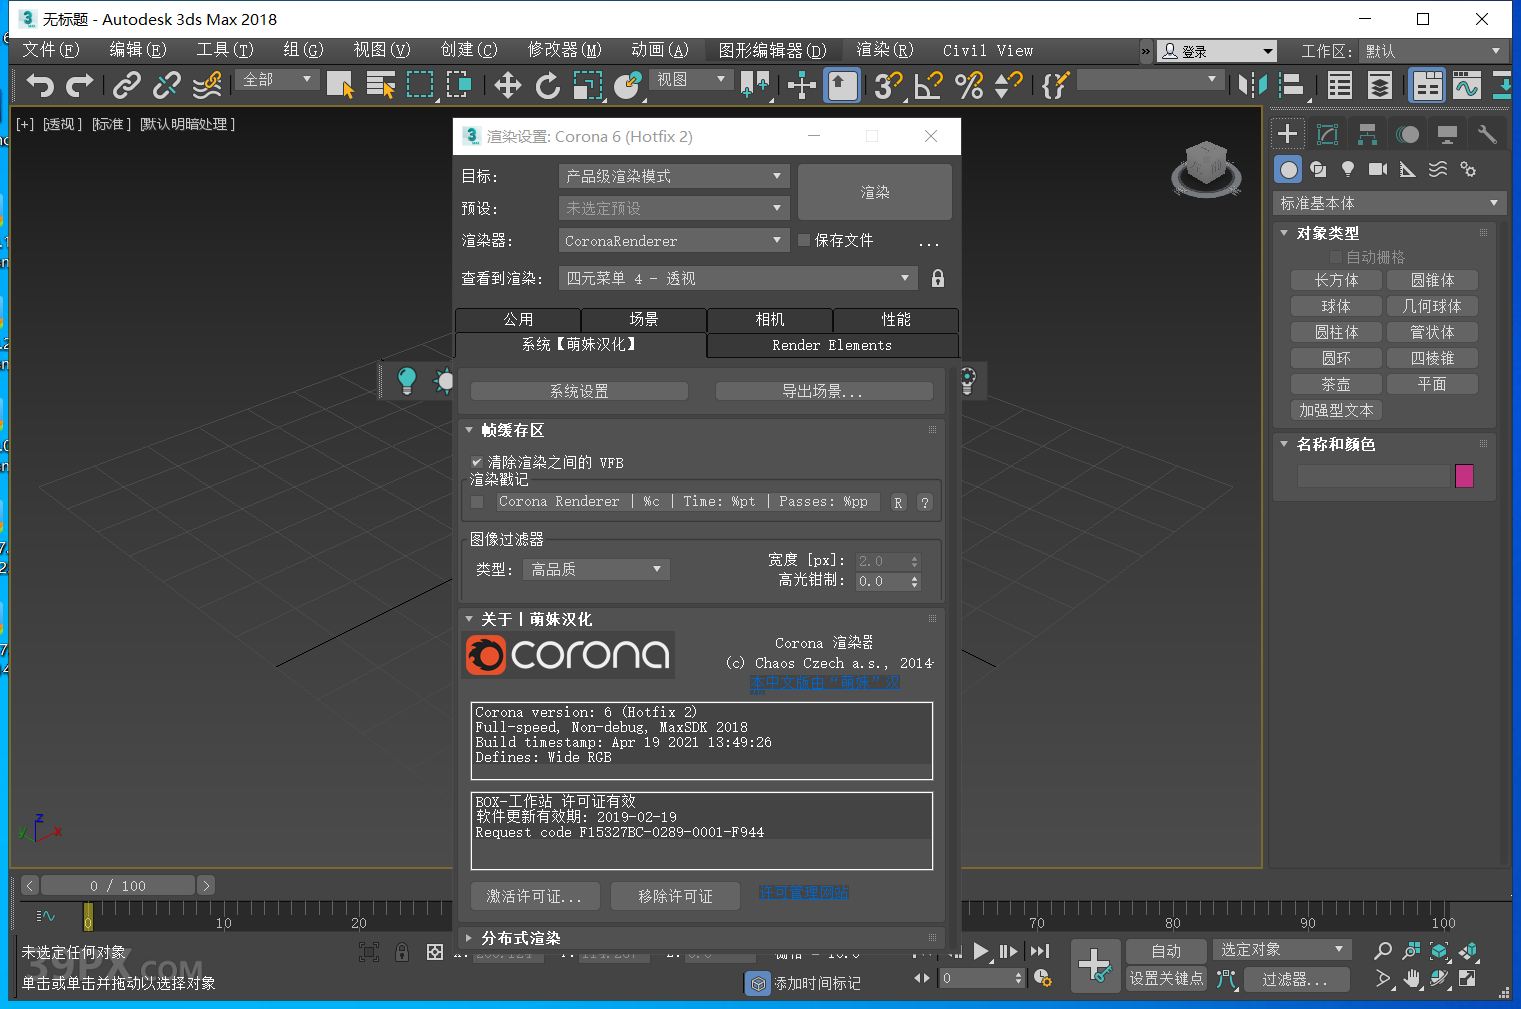Enable the 渲染戳记 checkbox
This screenshot has height=1009, width=1521.
pos(477,501)
